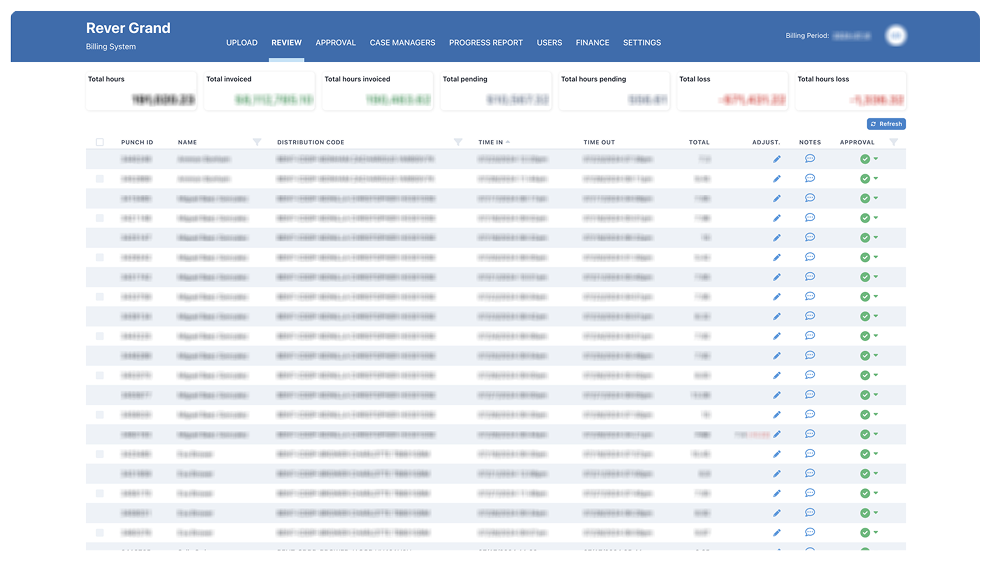Expand the approval dropdown arrow in third row
Image resolution: width=990 pixels, height=561 pixels.
coord(876,198)
